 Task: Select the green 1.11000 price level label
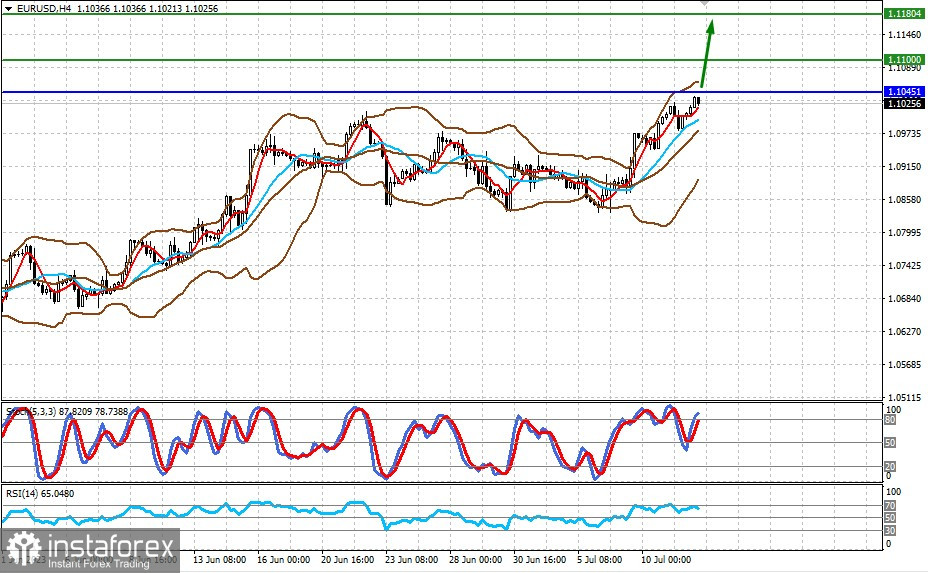pyautogui.click(x=904, y=60)
